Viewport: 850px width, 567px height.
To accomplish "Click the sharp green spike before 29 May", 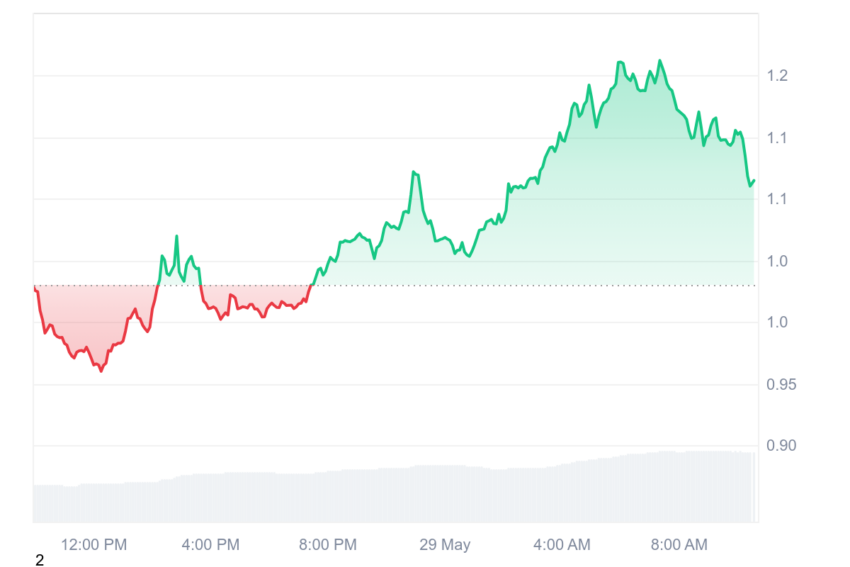I will click(x=414, y=172).
